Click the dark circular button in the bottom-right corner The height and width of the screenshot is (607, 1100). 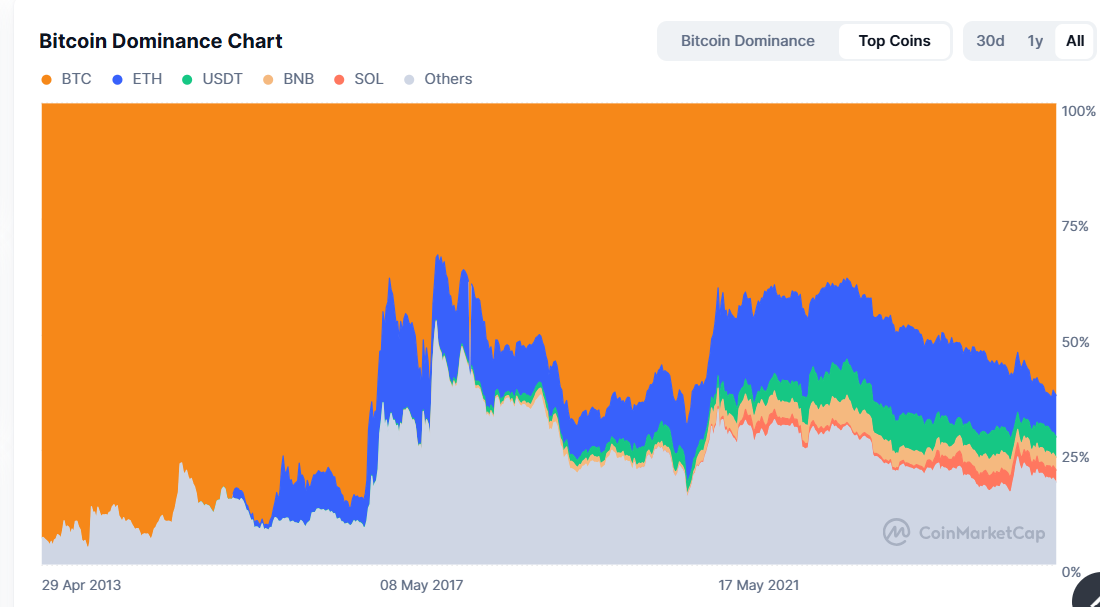click(x=1088, y=593)
